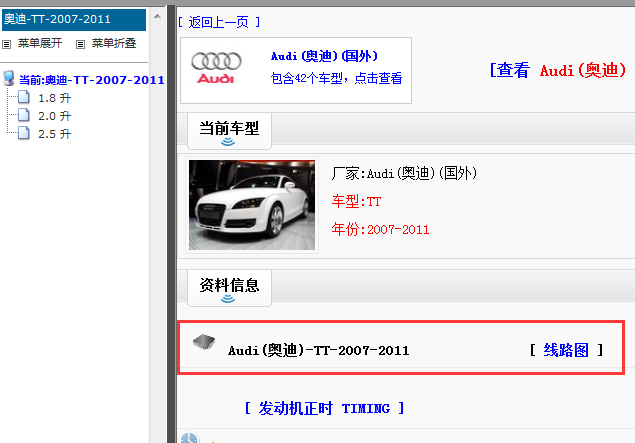This screenshot has width=635, height=443.
Task: Click the gray module icon beside Audi(奥迪)-TT-2007-2011
Action: click(x=204, y=343)
